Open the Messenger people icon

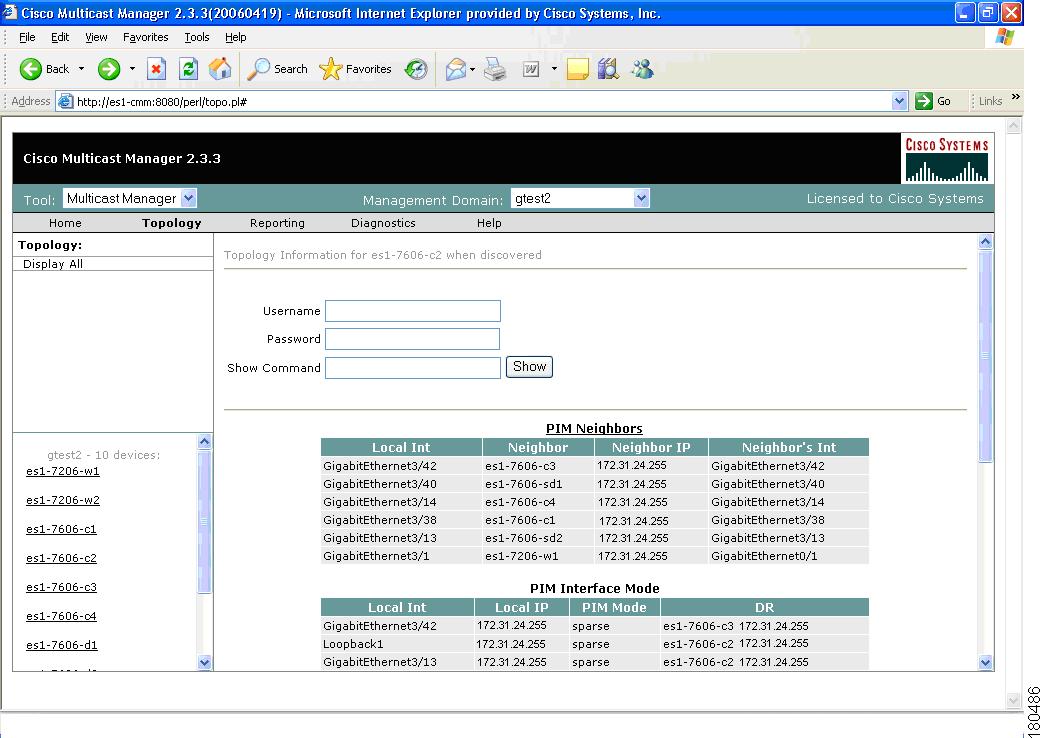pyautogui.click(x=643, y=69)
